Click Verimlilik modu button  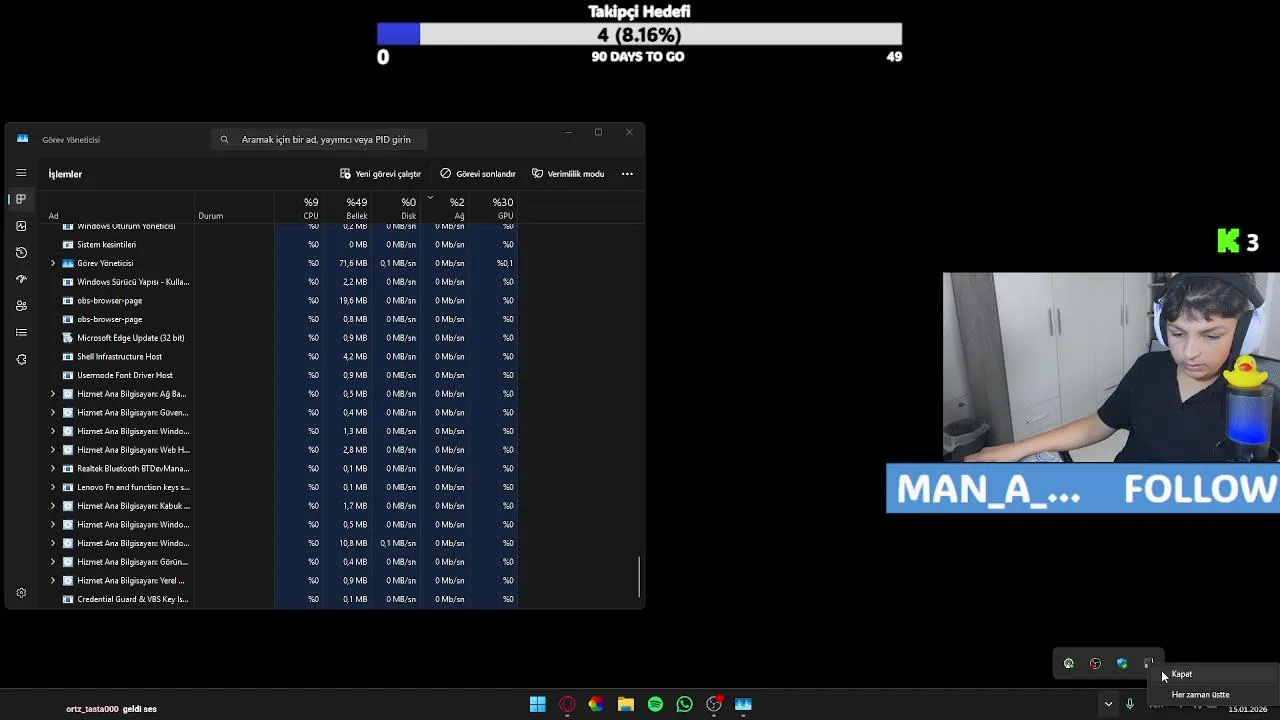(568, 174)
